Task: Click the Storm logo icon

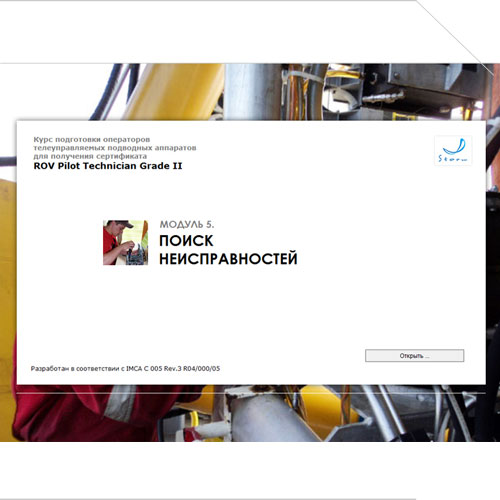Action: (x=453, y=150)
